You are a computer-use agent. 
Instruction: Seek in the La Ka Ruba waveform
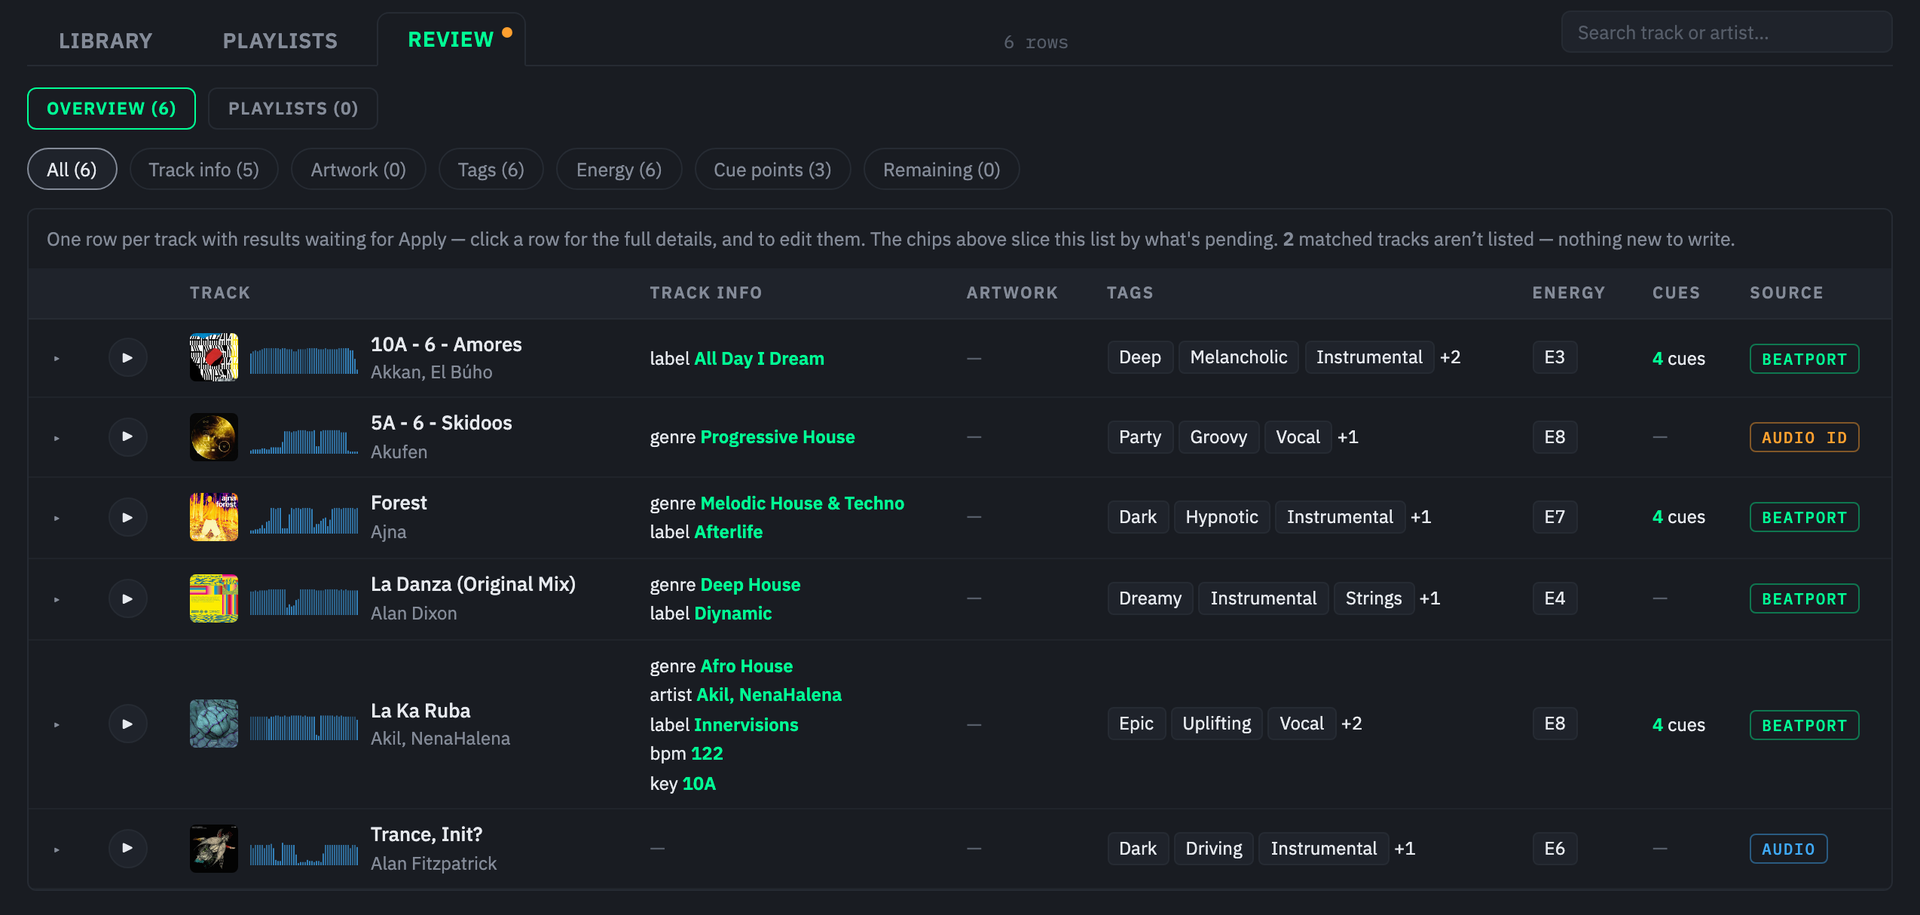pos(304,726)
